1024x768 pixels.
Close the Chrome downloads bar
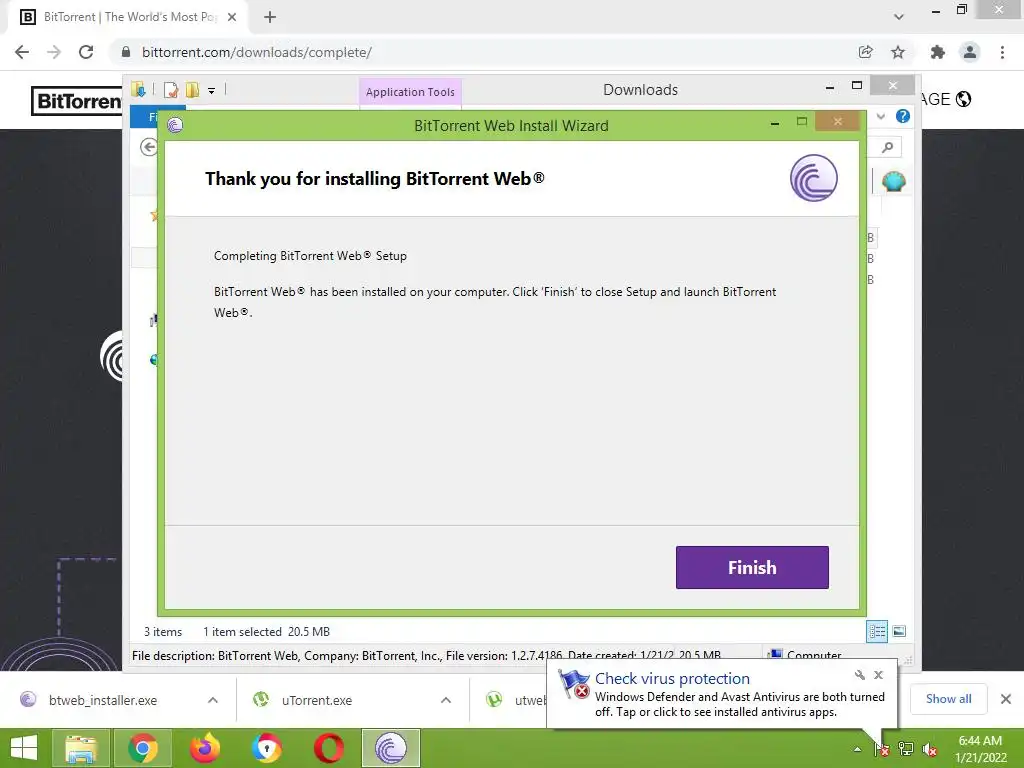[1006, 699]
